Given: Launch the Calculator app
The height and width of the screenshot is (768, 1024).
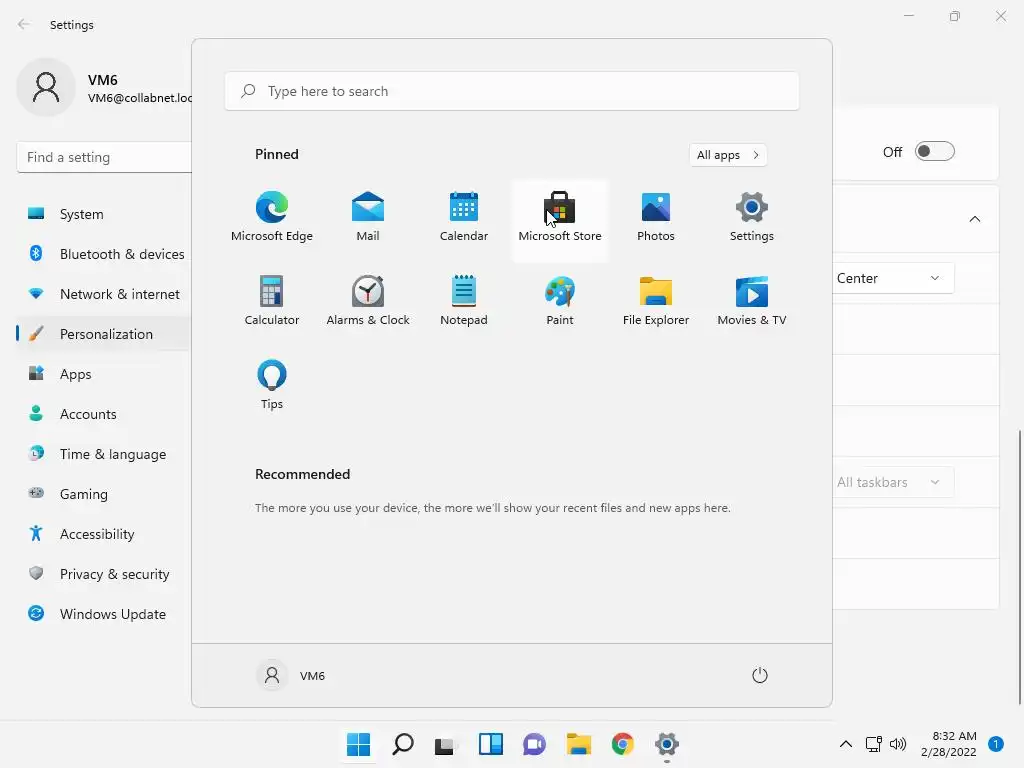Looking at the screenshot, I should (x=272, y=301).
